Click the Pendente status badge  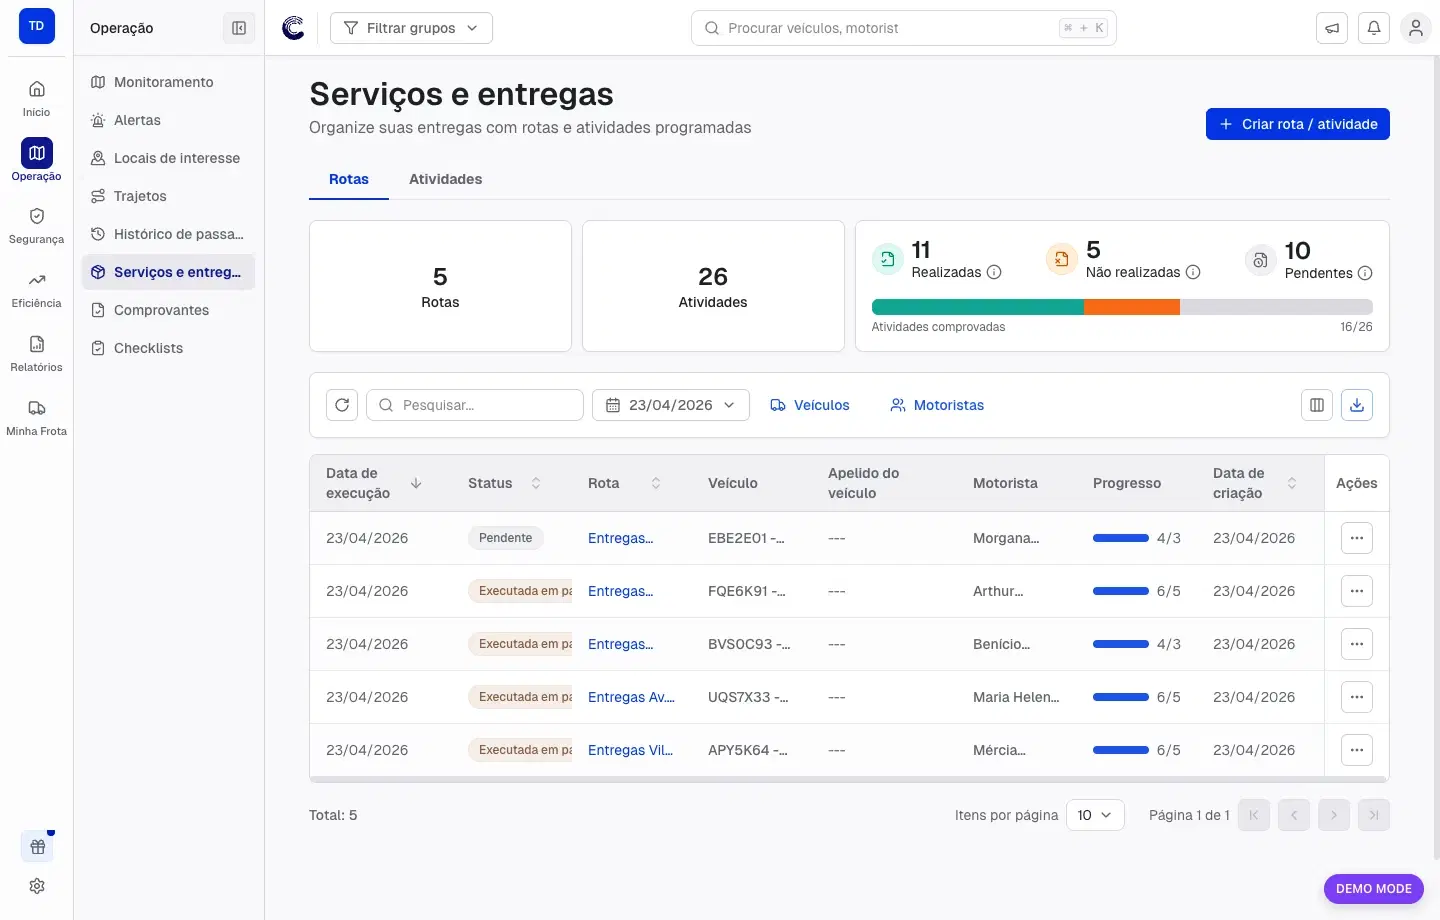pyautogui.click(x=505, y=538)
